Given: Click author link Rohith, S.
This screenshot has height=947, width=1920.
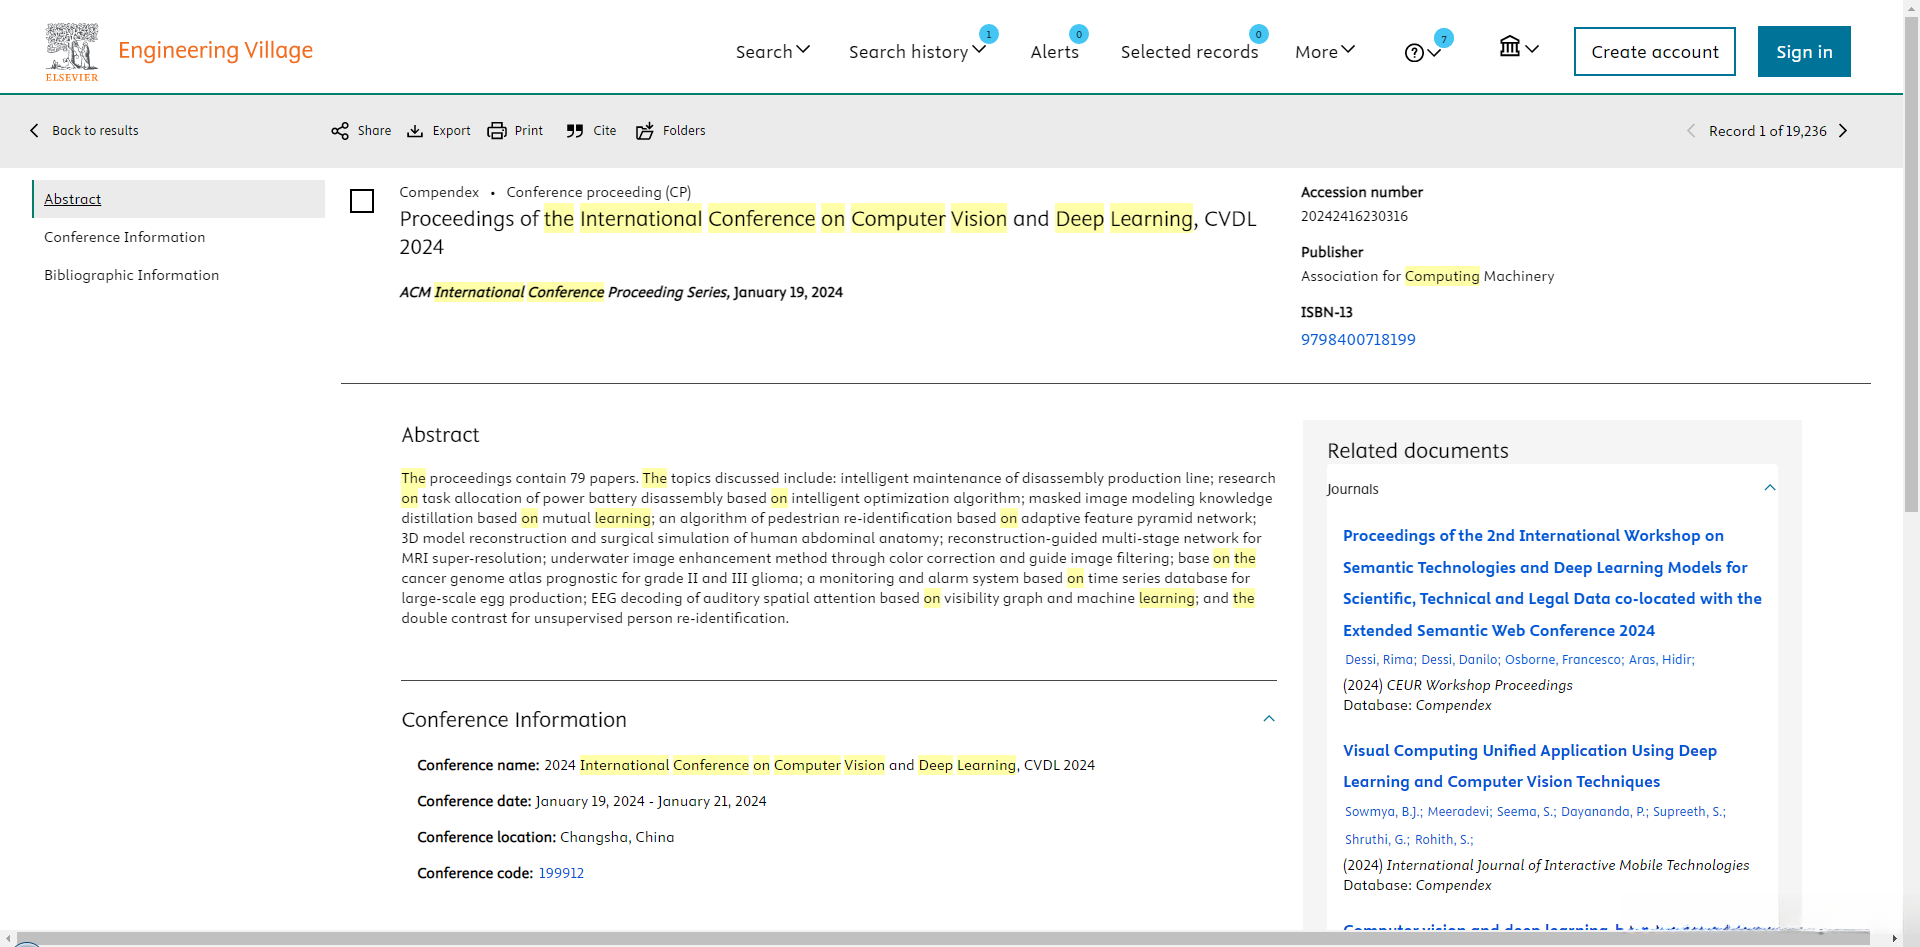Looking at the screenshot, I should [x=1442, y=840].
